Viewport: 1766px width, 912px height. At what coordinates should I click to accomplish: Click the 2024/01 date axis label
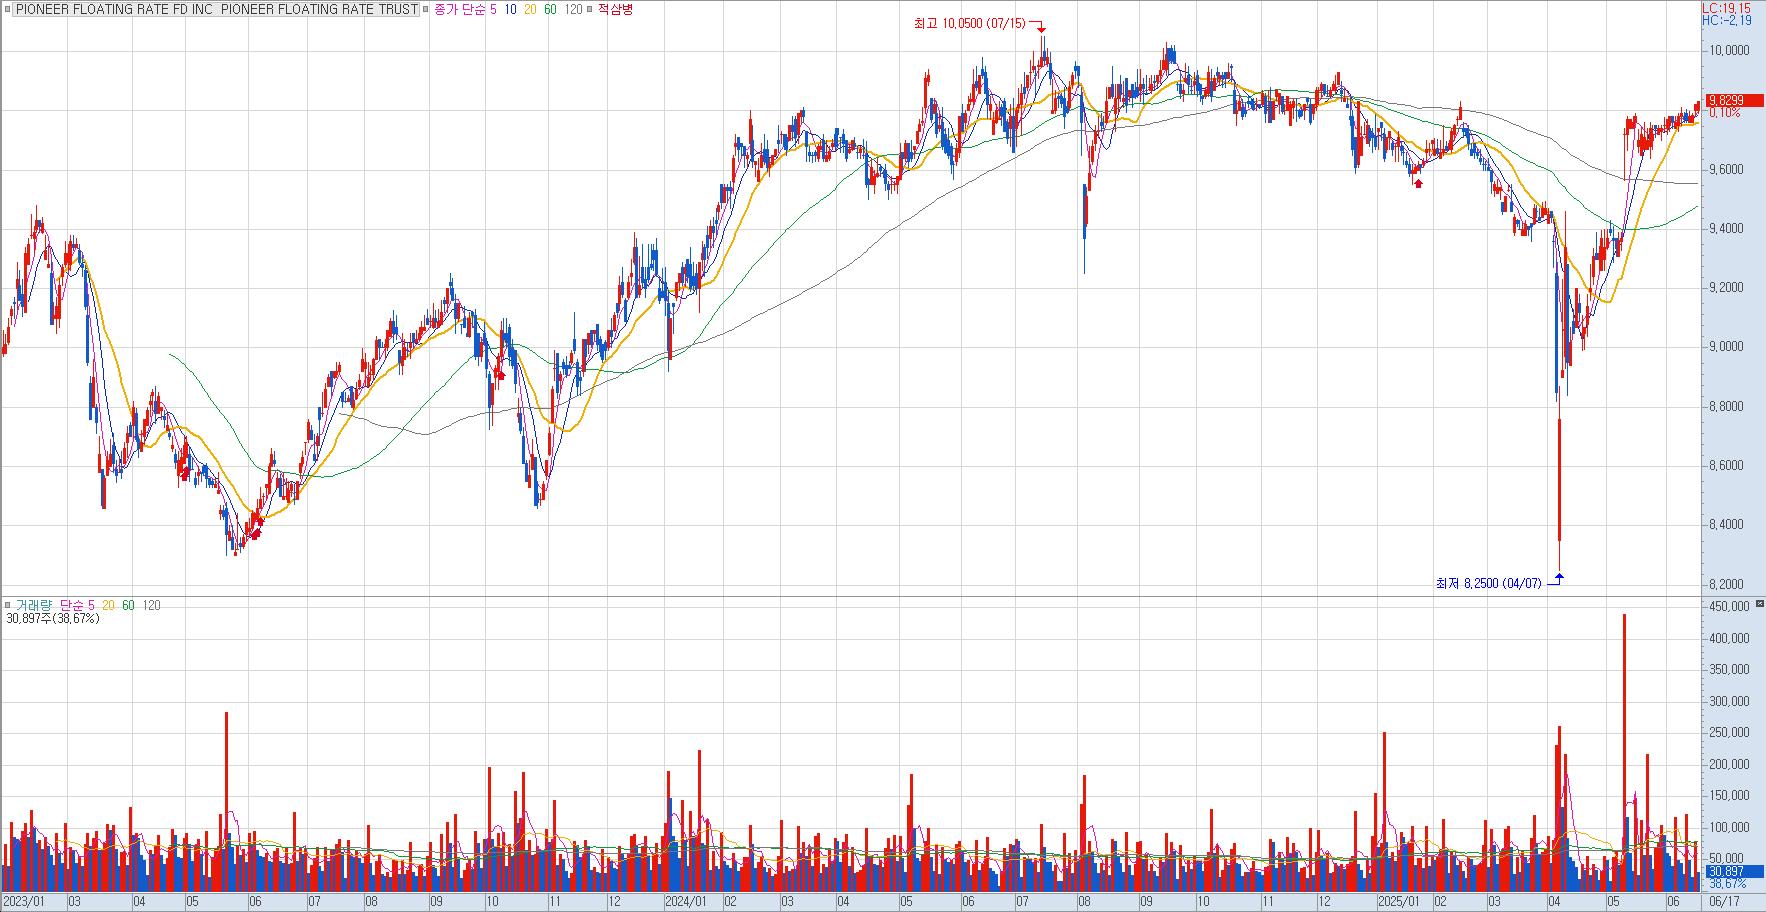point(686,901)
